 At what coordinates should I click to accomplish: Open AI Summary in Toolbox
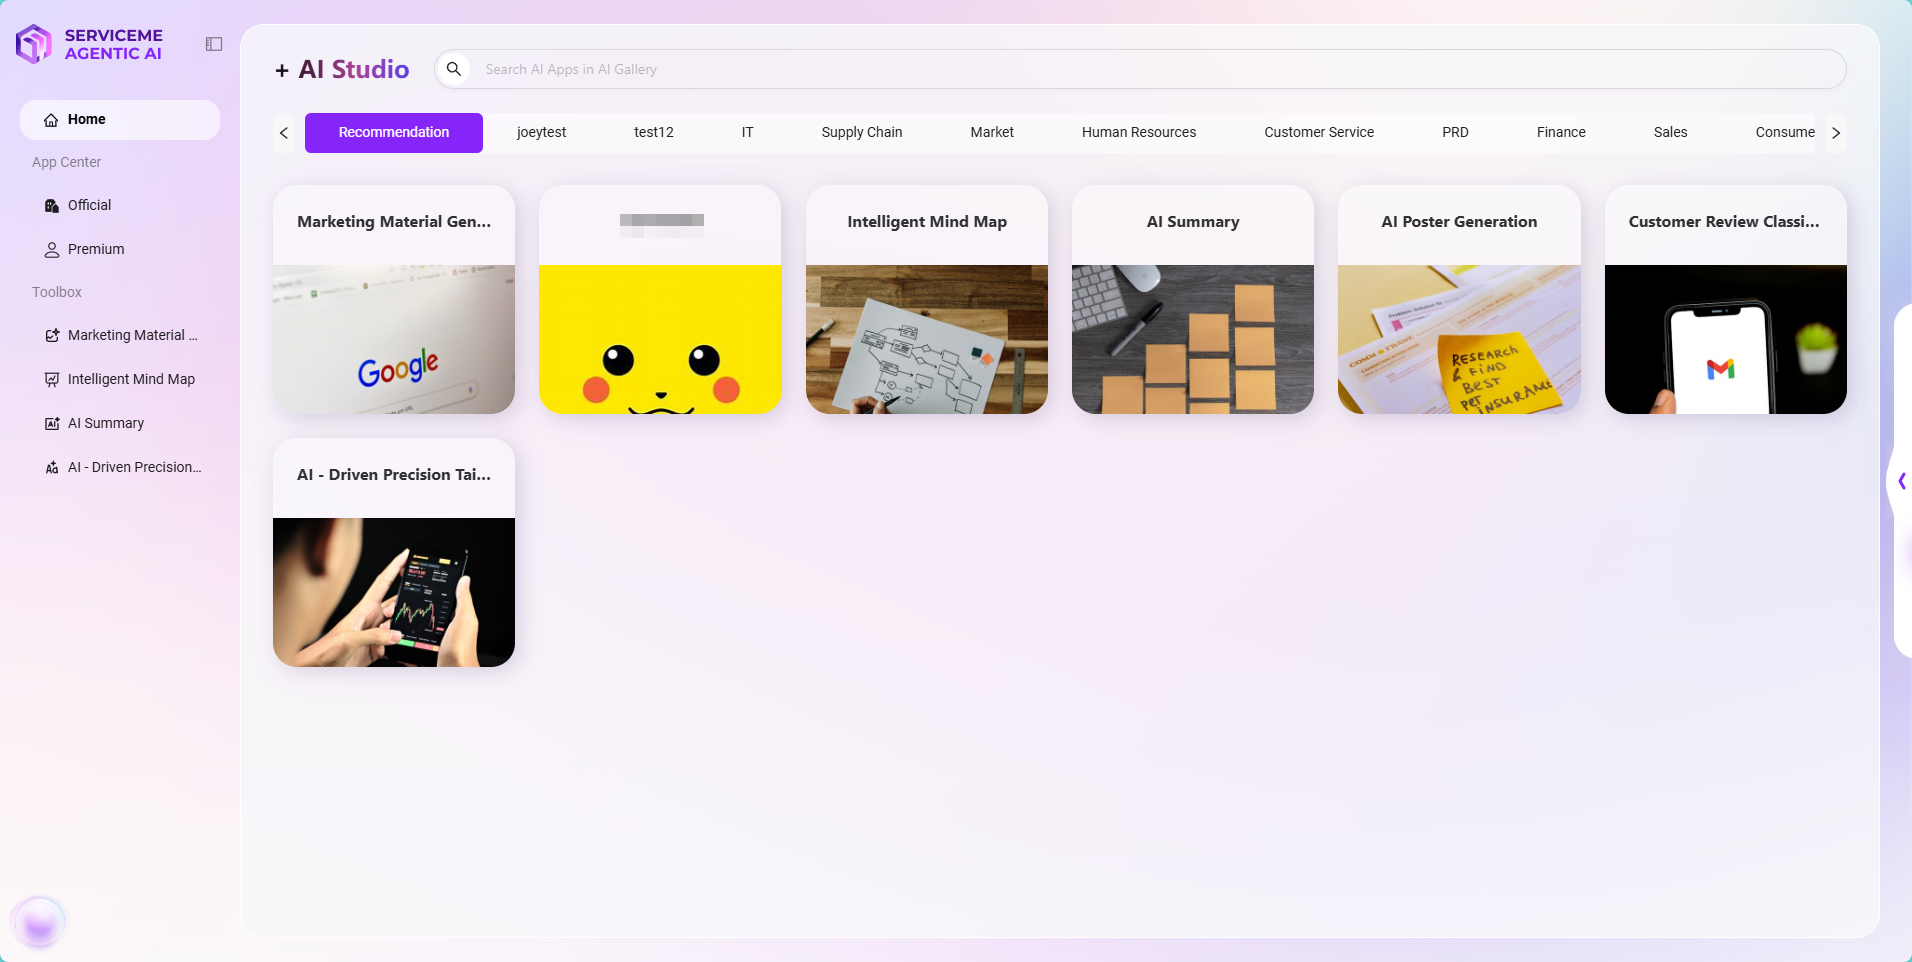pos(120,424)
